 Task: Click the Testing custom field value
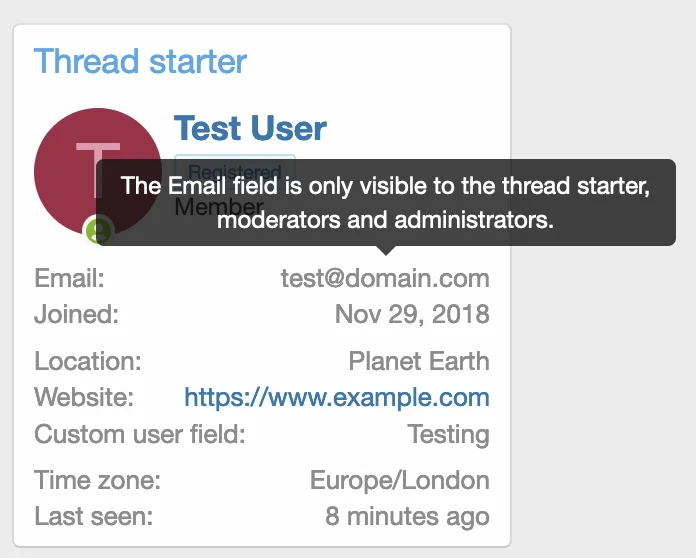[x=448, y=435]
